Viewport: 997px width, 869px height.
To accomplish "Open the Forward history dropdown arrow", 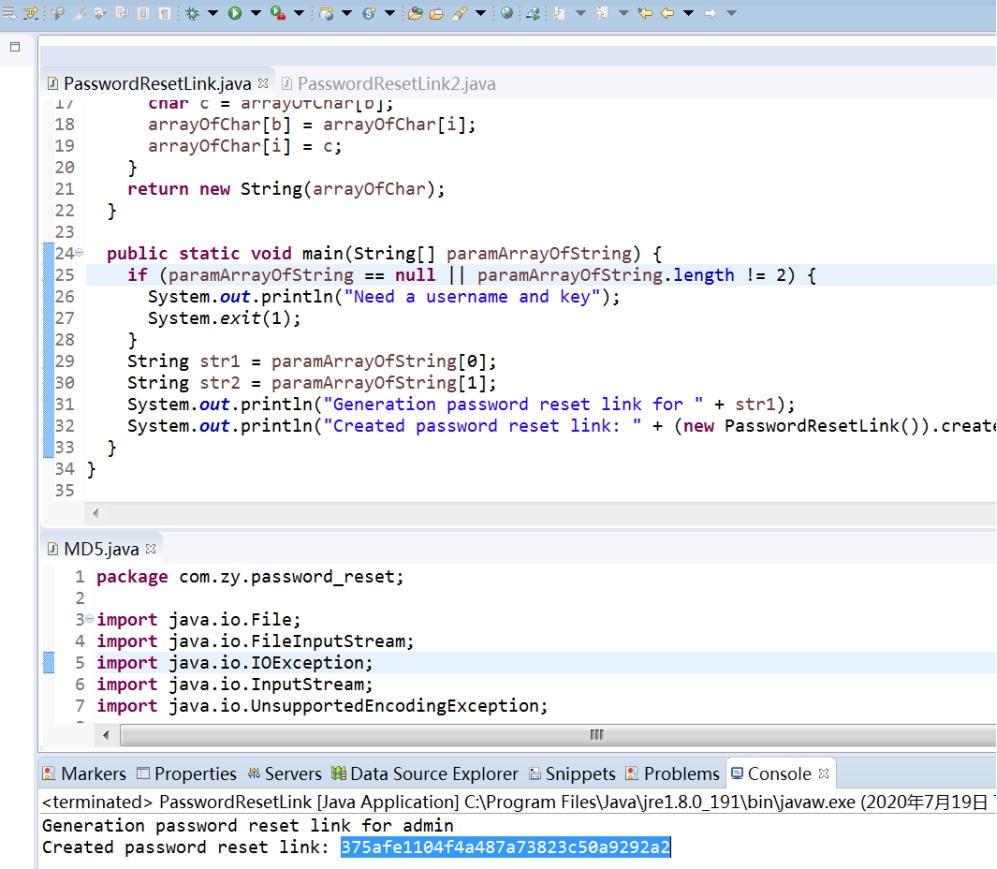I will 731,13.
